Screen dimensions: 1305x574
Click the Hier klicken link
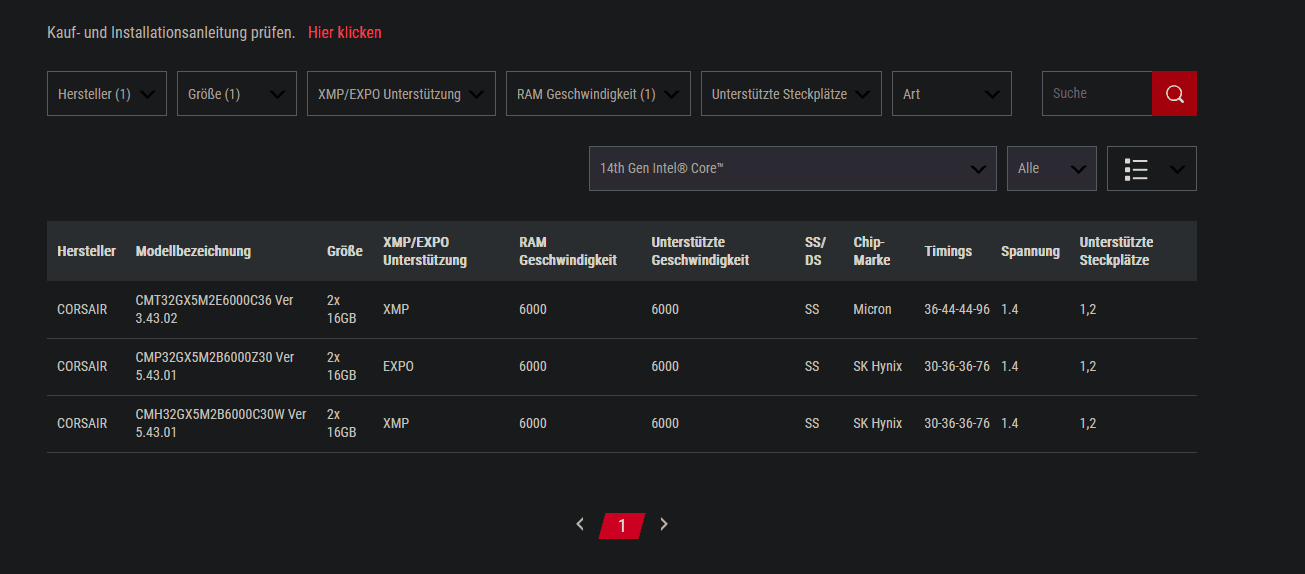pyautogui.click(x=345, y=32)
